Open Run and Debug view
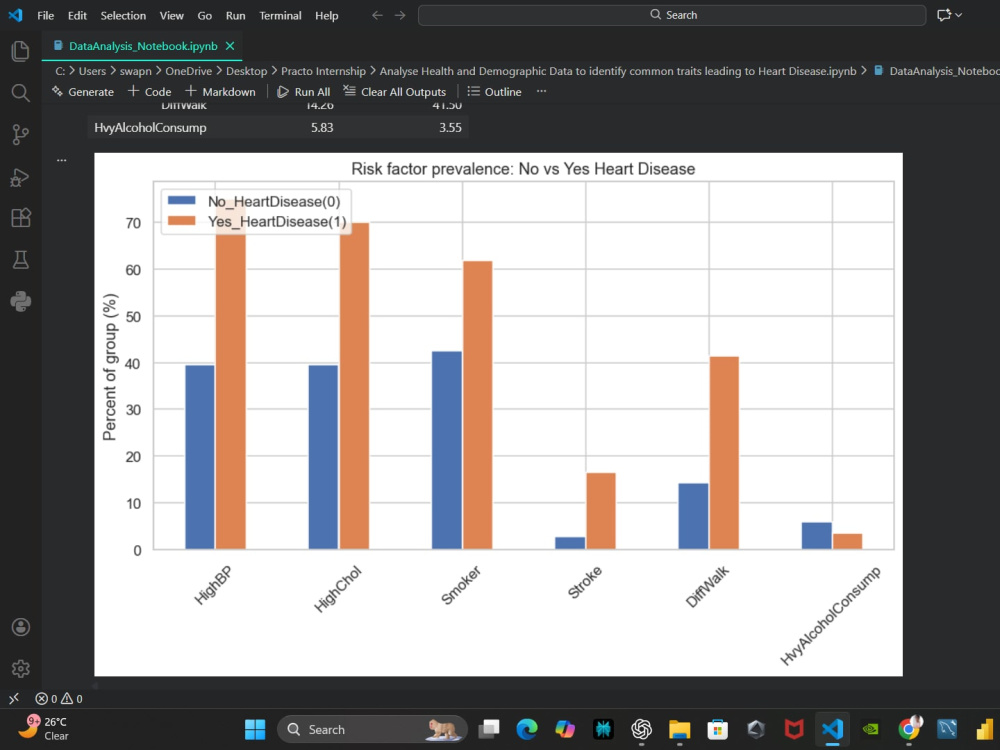The height and width of the screenshot is (750, 1000). (20, 177)
